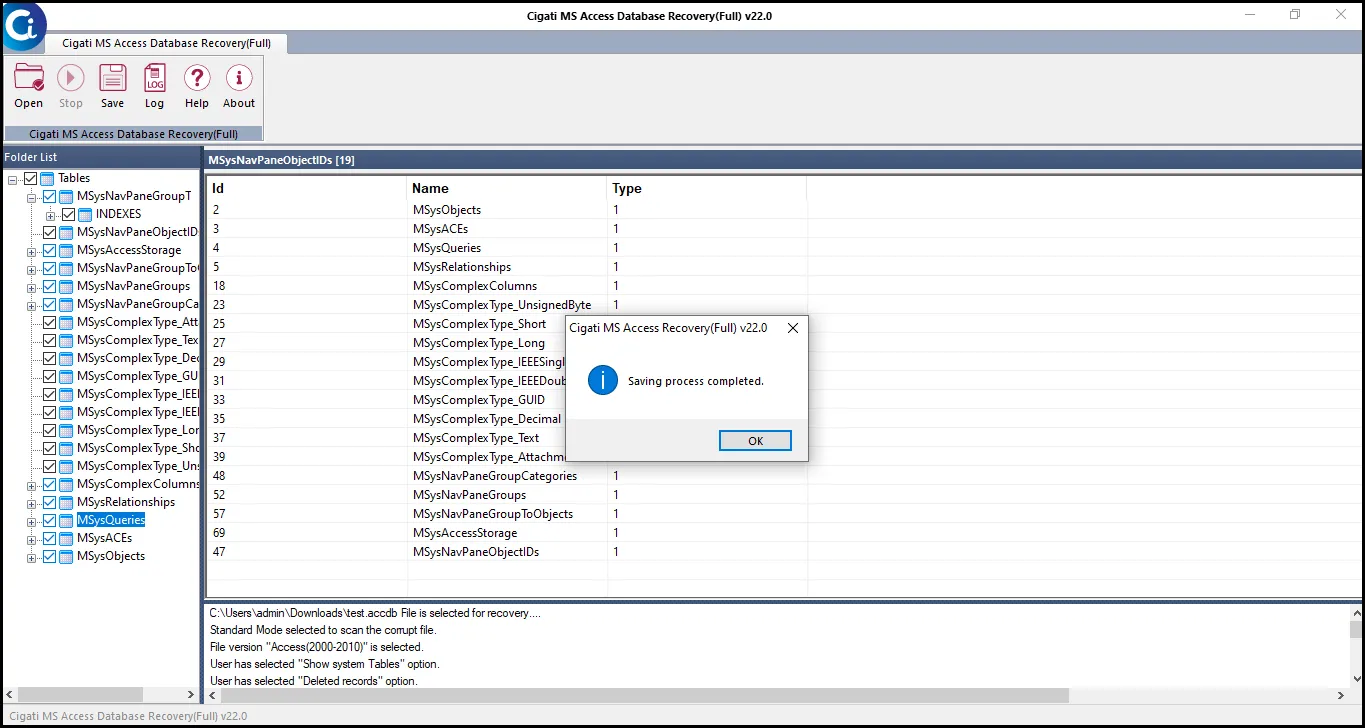Expand the MSysRelationships node
Viewport: 1365px width, 728px height.
point(31,503)
